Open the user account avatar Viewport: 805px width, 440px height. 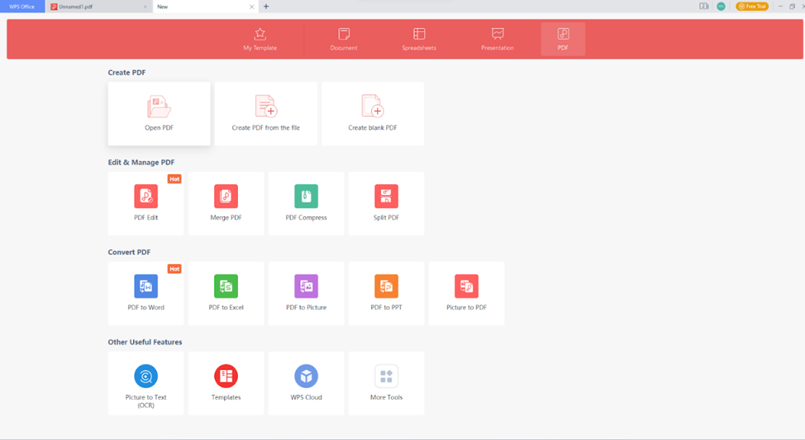point(721,6)
